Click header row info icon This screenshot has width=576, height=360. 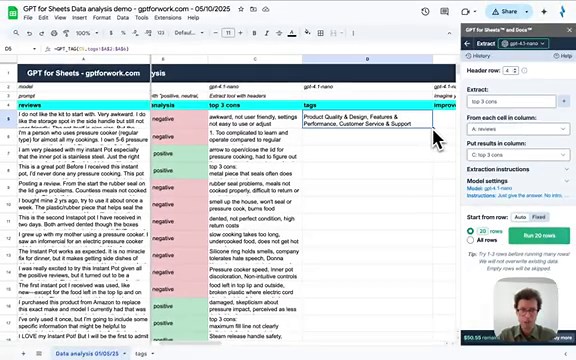[524, 70]
